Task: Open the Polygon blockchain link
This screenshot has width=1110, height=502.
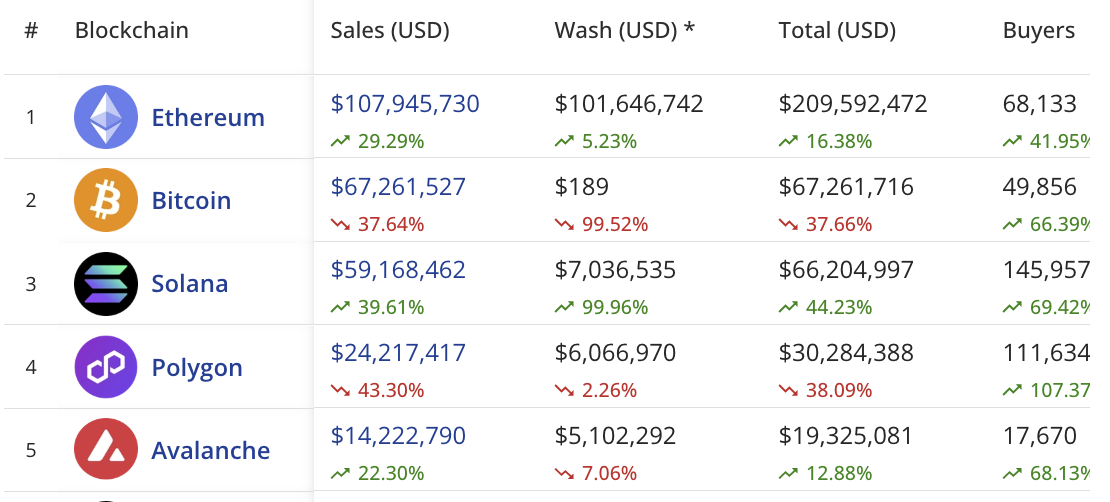Action: [x=197, y=367]
